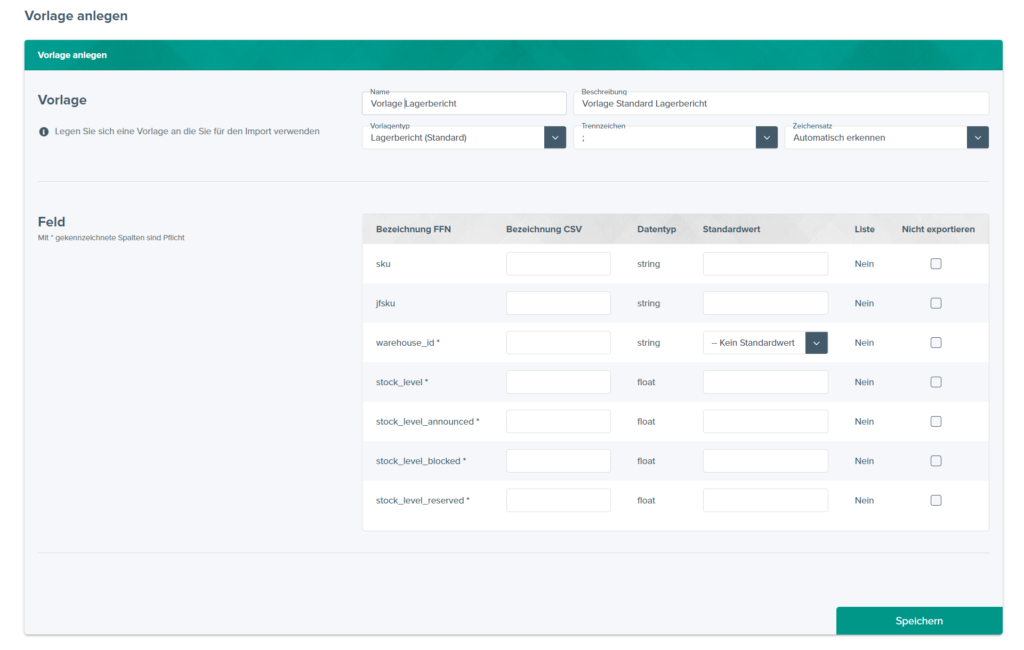This screenshot has height=650, width=1024.
Task: Toggle 'Nicht exportieren' for stock_level_blocked
Action: (x=936, y=461)
